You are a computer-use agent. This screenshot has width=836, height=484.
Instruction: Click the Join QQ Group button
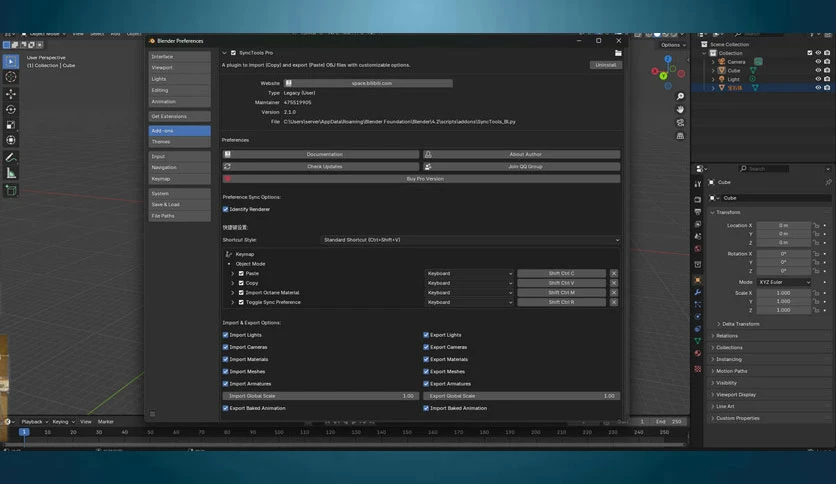click(522, 166)
